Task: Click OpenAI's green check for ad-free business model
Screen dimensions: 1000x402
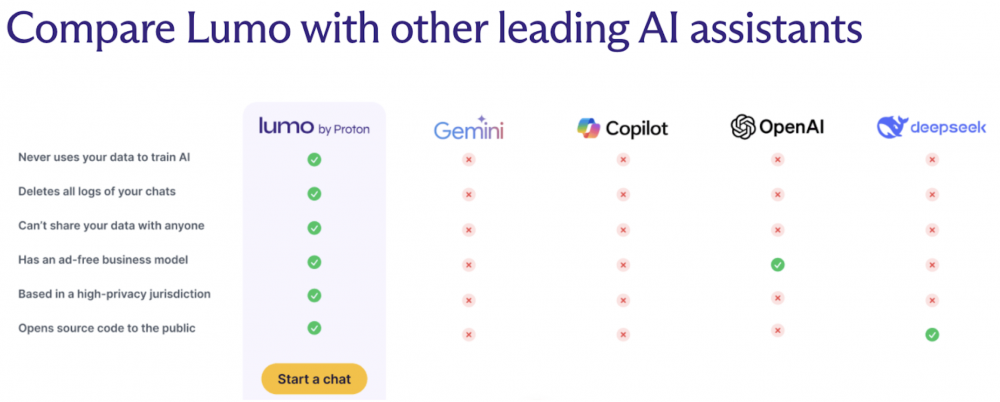Action: coord(777,264)
